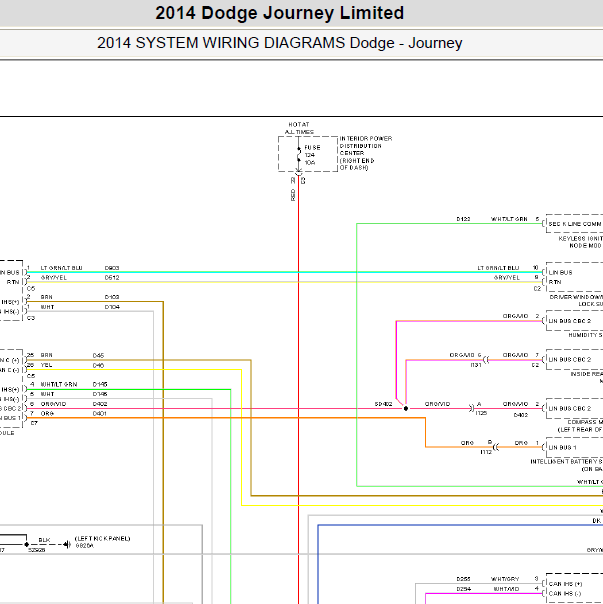This screenshot has height=604, width=603.
Task: Click the 'CAN IHS (-)' pin label at bottom right
Action: 565,594
